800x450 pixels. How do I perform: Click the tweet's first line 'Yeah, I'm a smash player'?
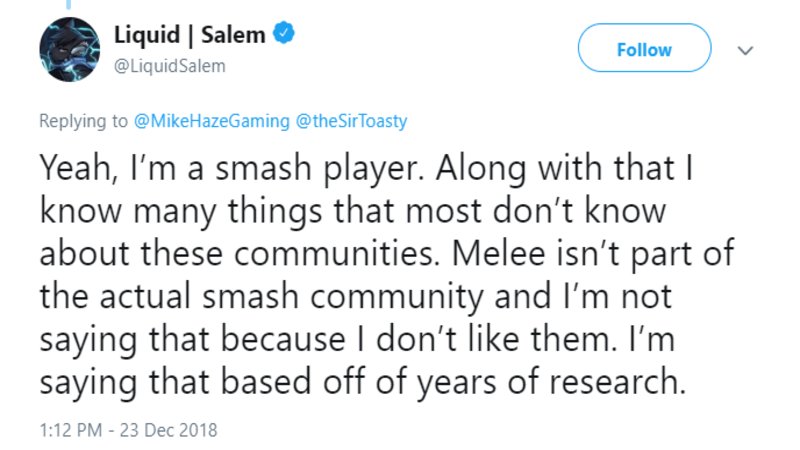(231, 168)
